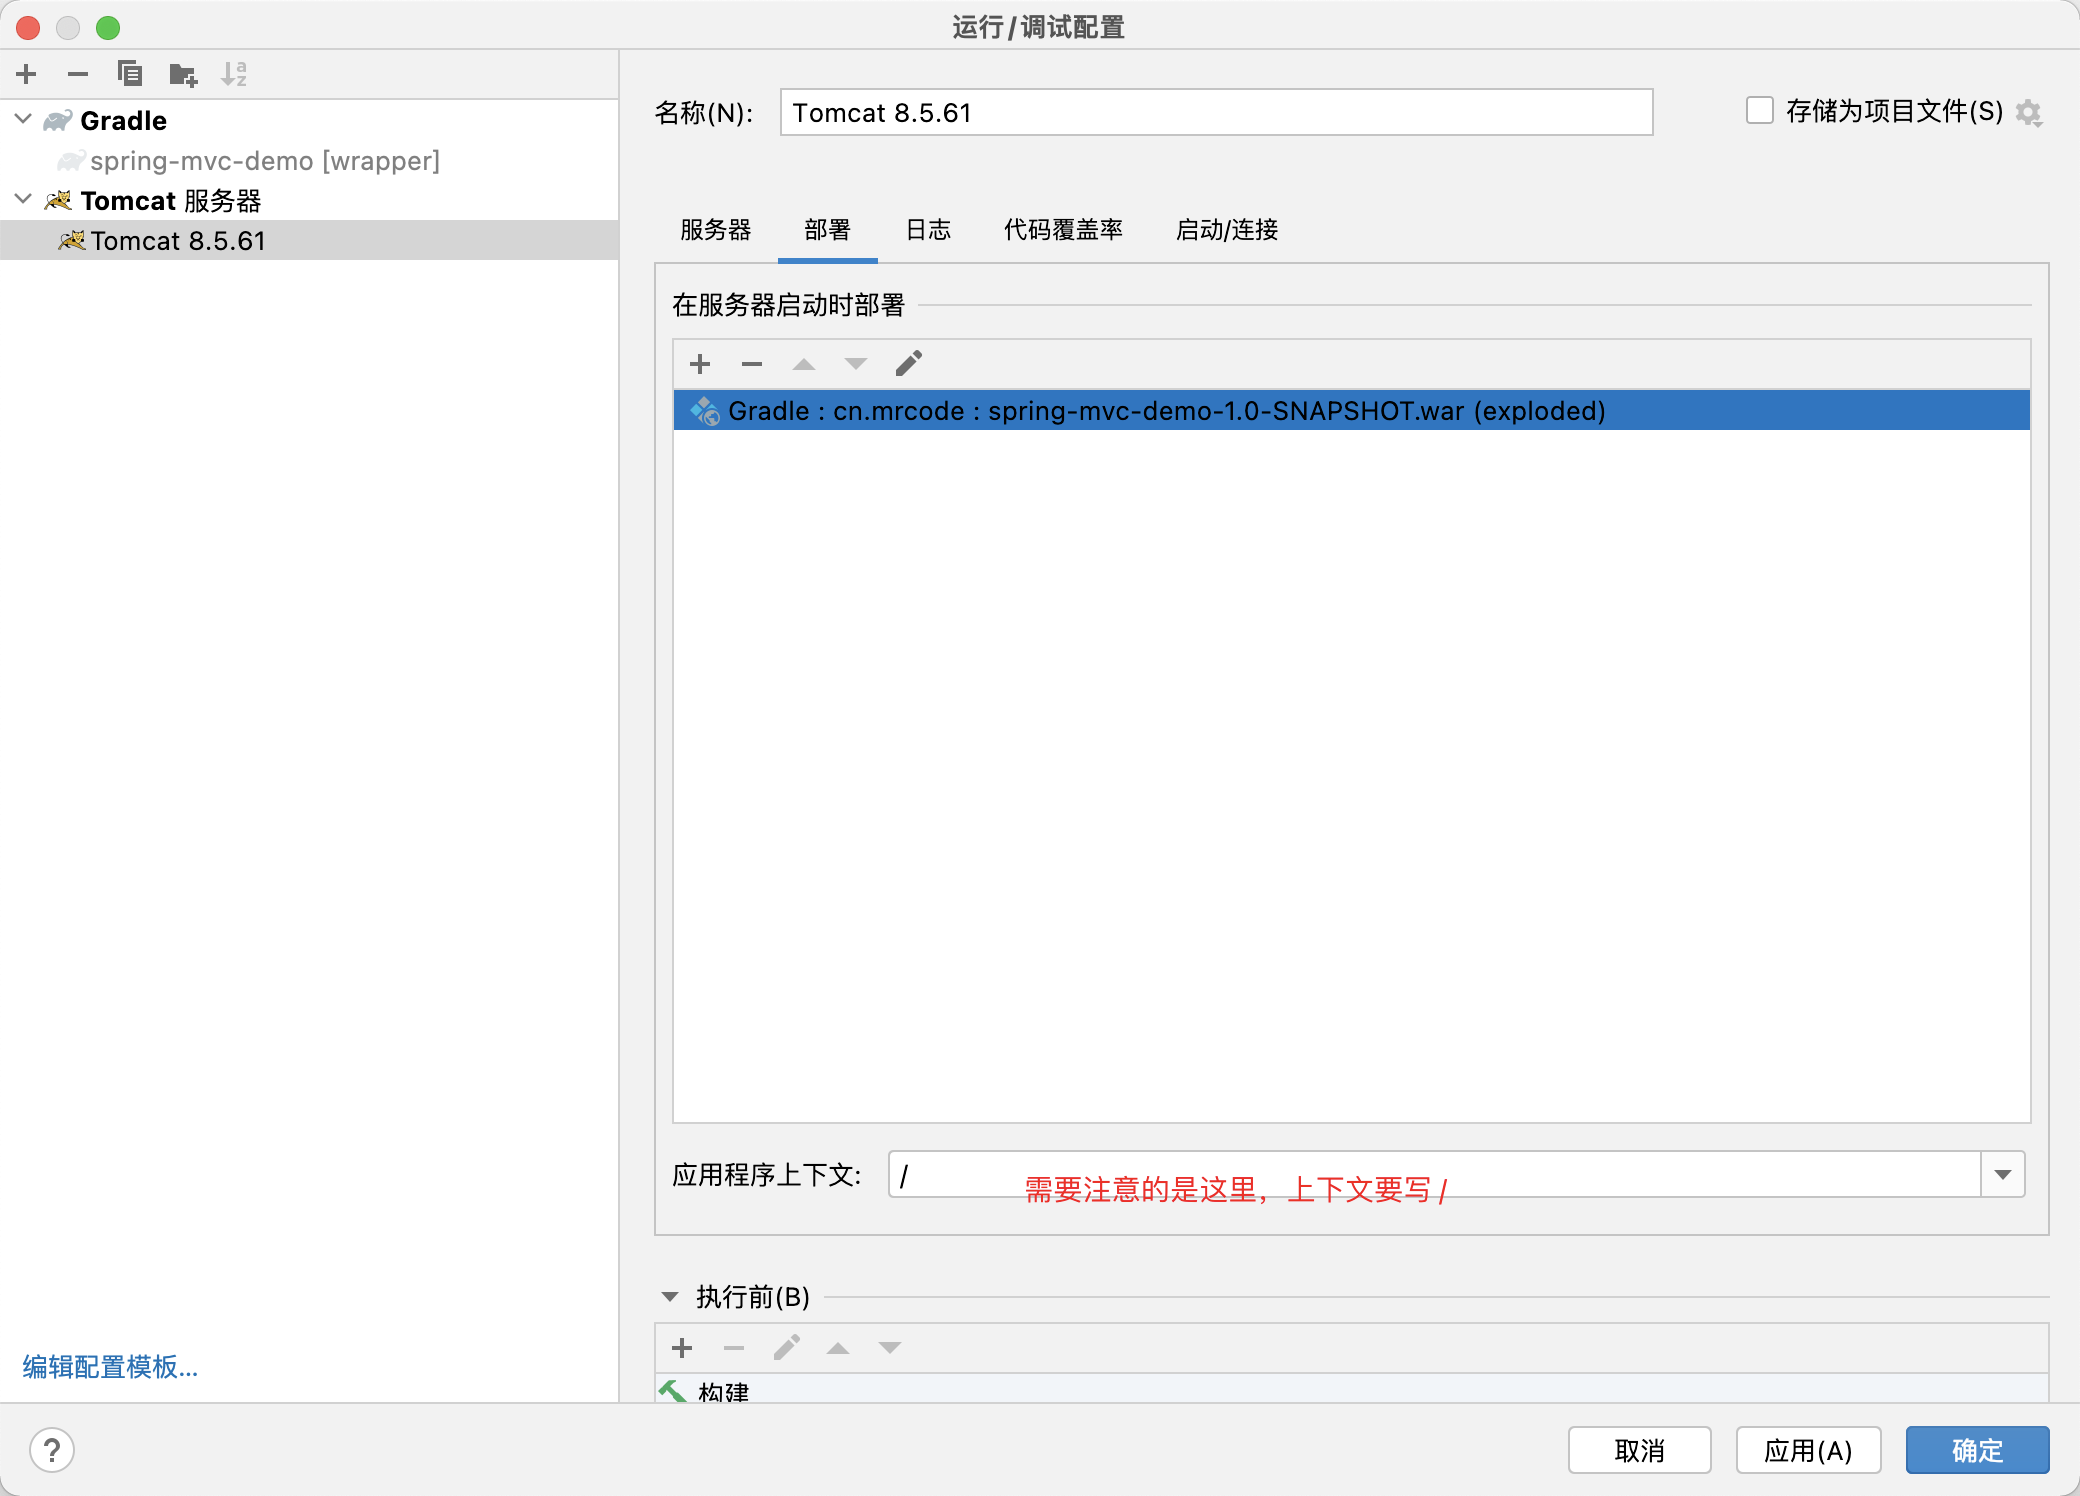Copy configuration icon in left toolbar
The height and width of the screenshot is (1496, 2080).
[130, 74]
